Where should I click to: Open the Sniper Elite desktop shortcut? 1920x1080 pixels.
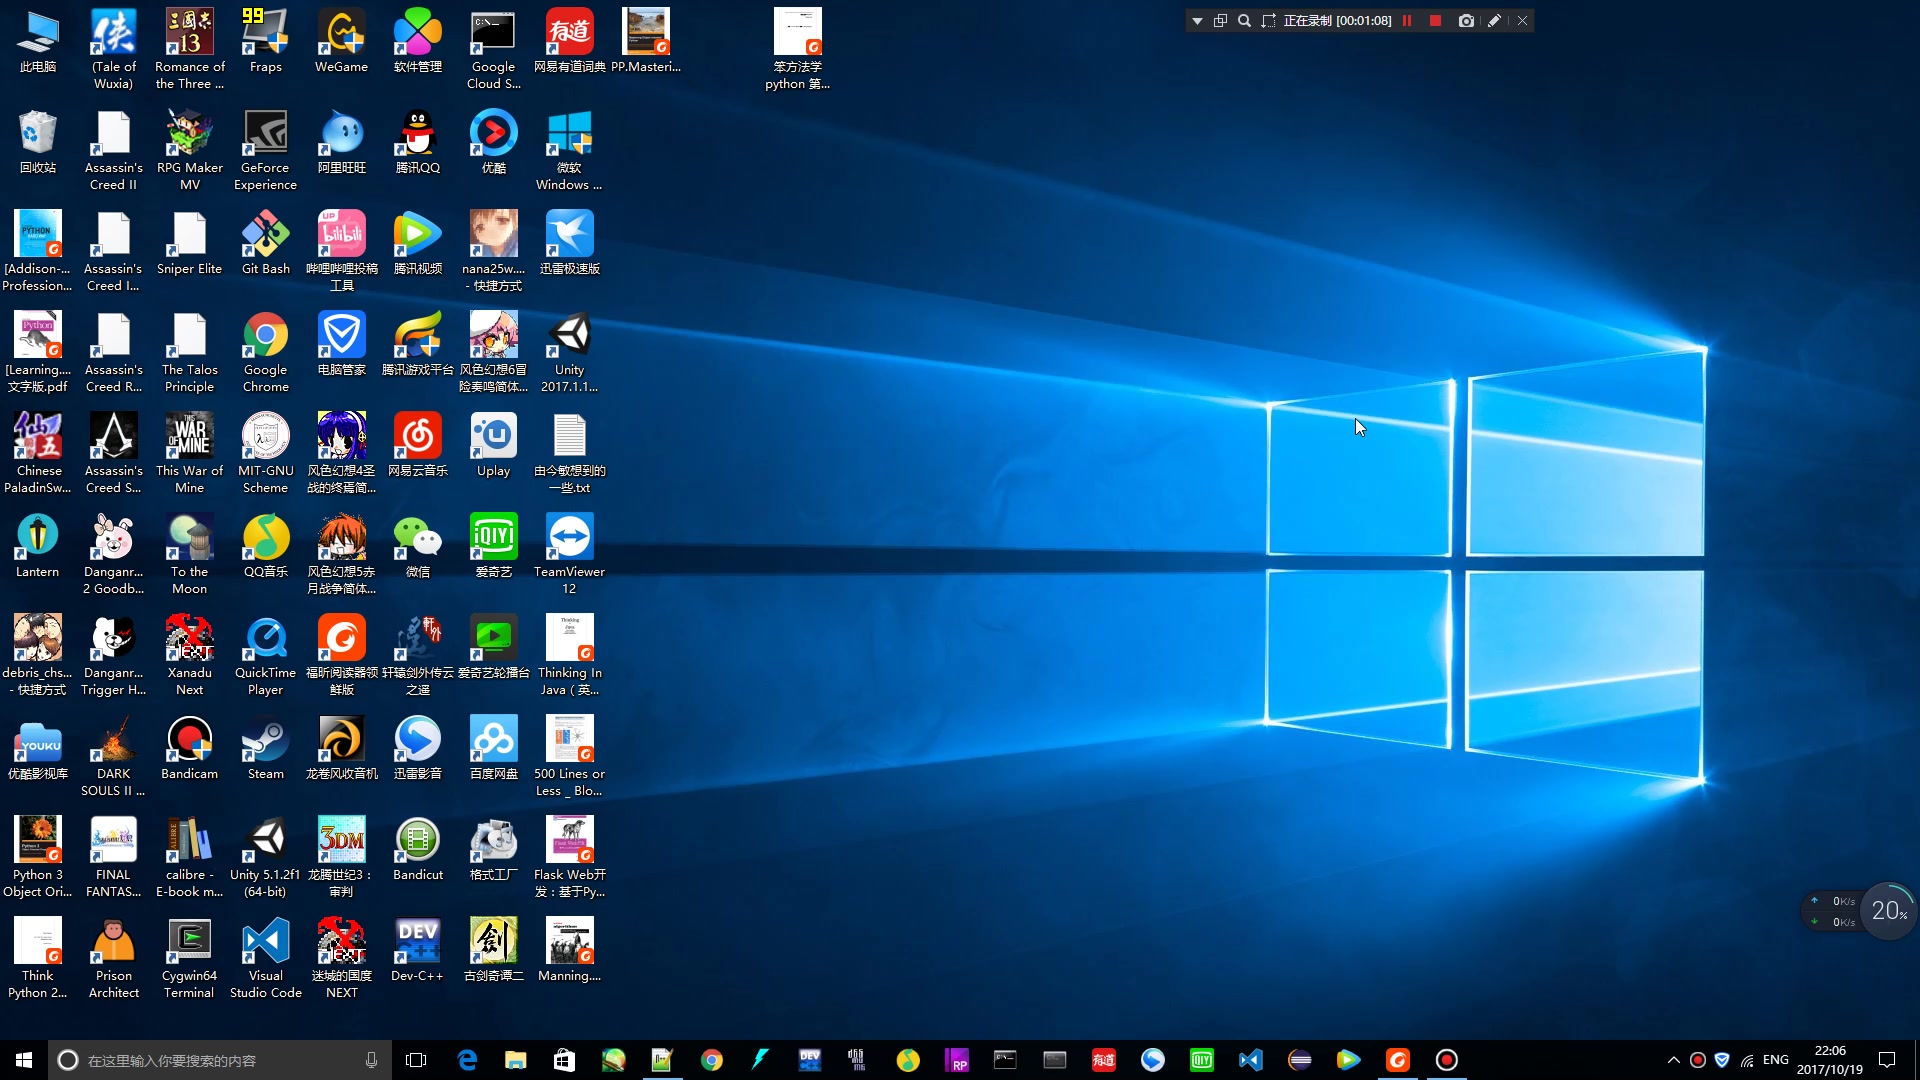pos(189,243)
